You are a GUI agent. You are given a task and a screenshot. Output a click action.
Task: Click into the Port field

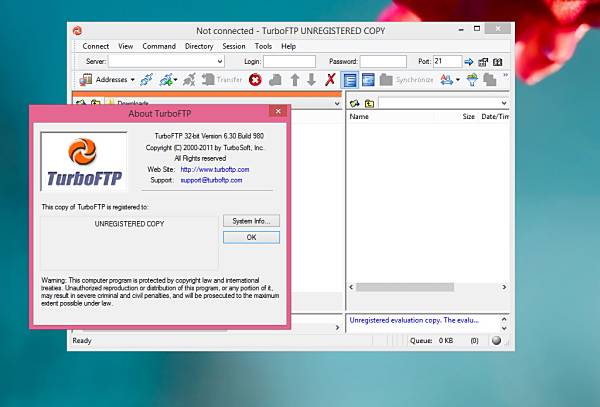click(x=447, y=61)
